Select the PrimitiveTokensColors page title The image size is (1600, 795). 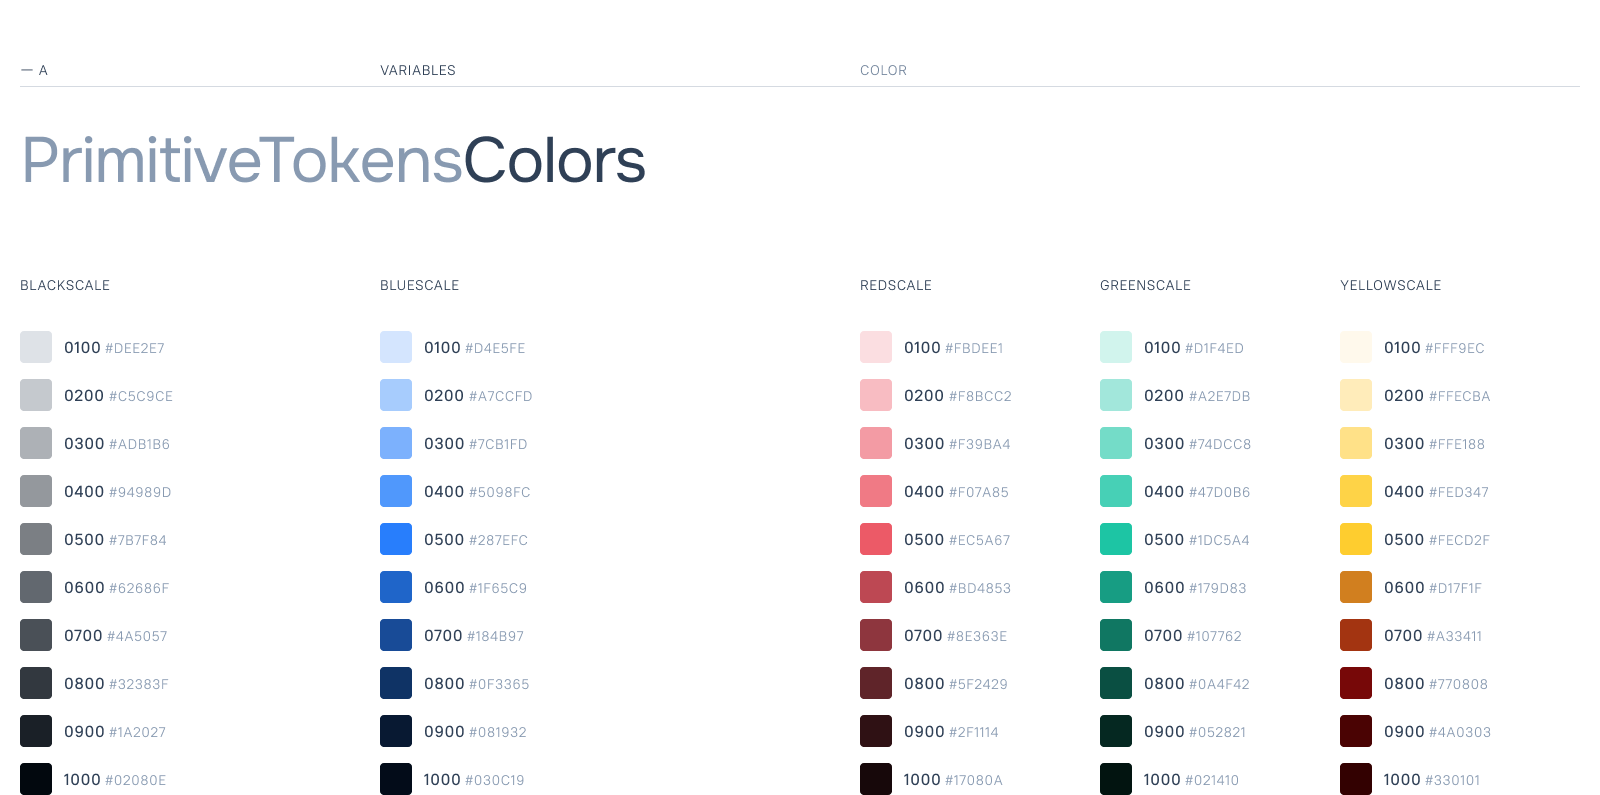334,160
